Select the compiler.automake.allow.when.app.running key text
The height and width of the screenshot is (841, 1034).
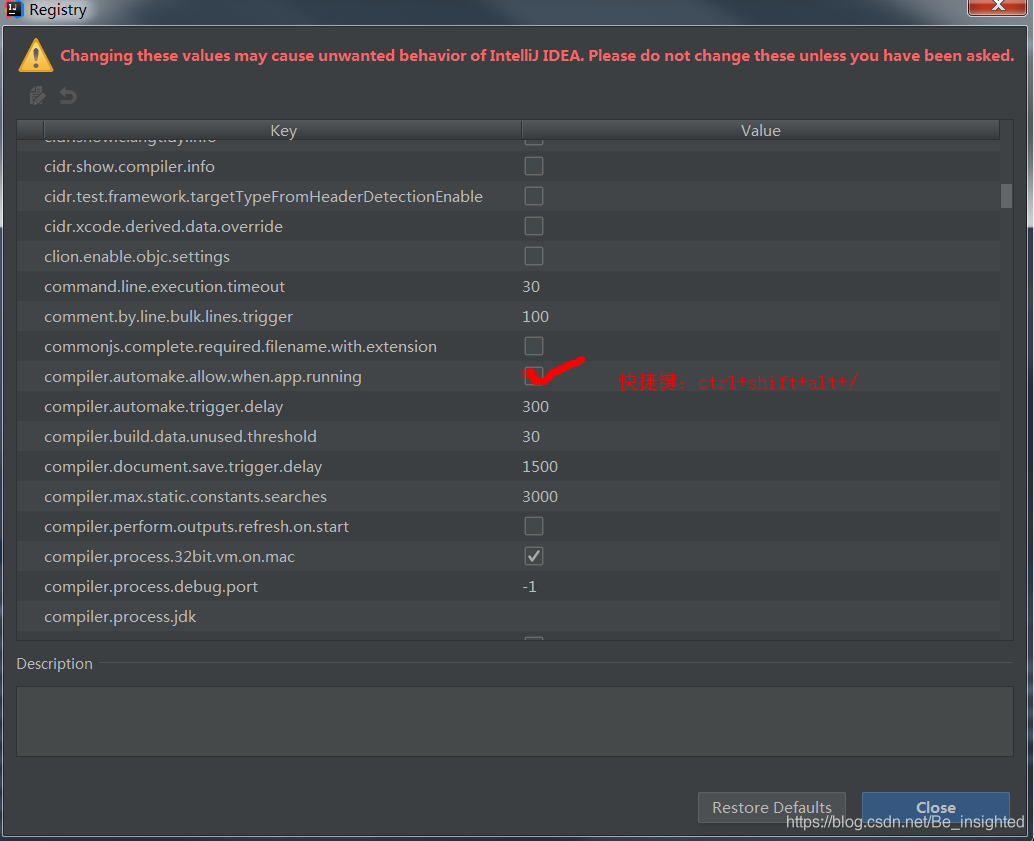tap(202, 377)
